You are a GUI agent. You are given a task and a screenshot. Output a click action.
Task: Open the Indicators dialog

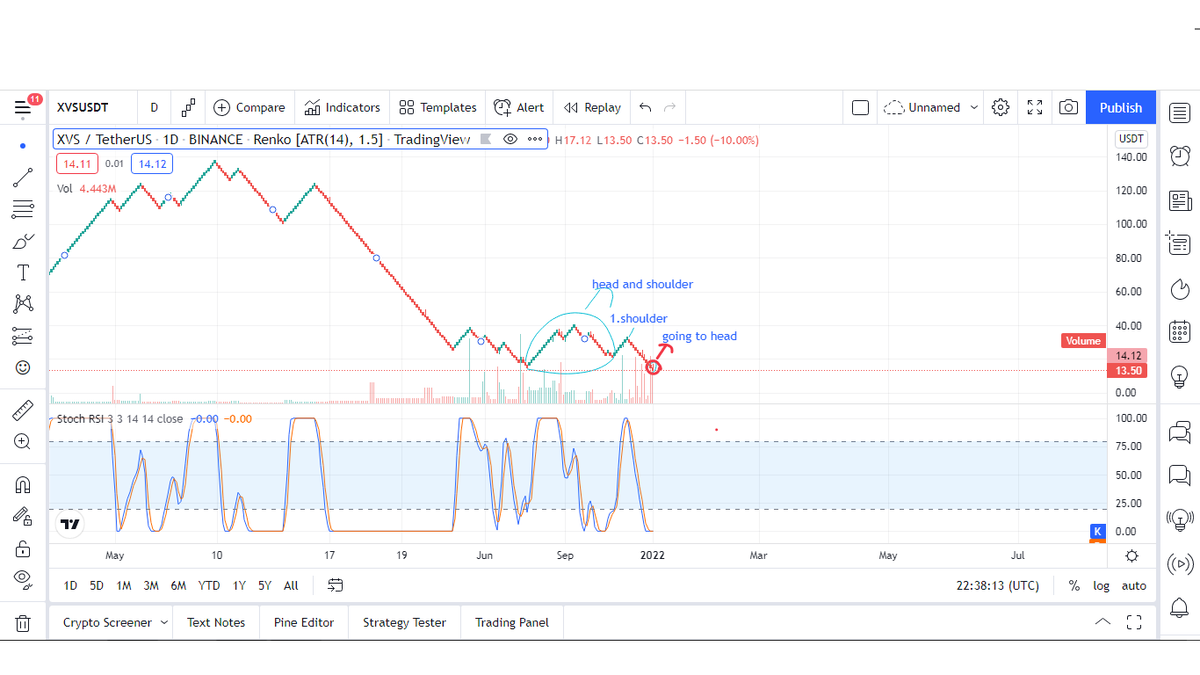[342, 107]
